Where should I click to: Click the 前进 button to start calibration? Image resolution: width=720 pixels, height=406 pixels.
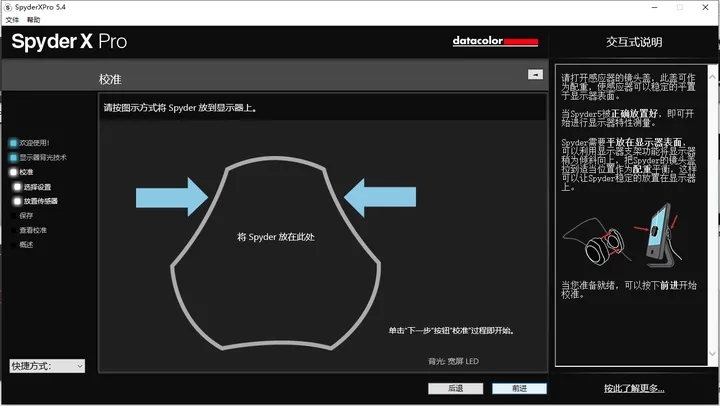[519, 389]
